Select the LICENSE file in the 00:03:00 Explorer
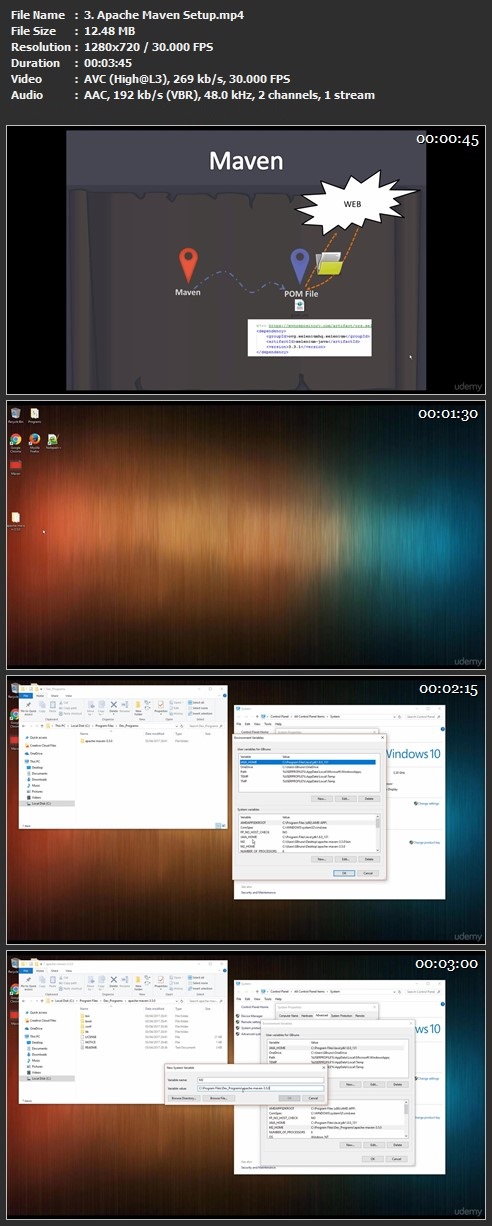 [88, 1037]
